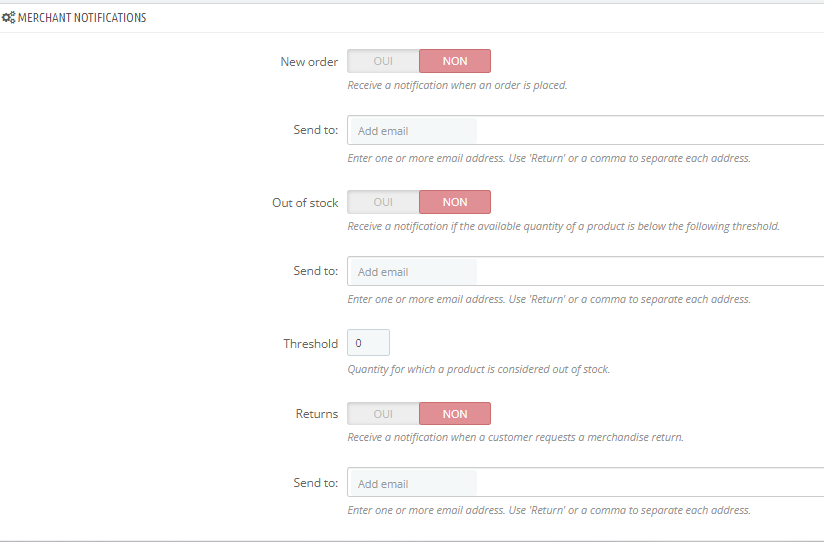824x542 pixels.
Task: Click the New order label
Action: 309,62
